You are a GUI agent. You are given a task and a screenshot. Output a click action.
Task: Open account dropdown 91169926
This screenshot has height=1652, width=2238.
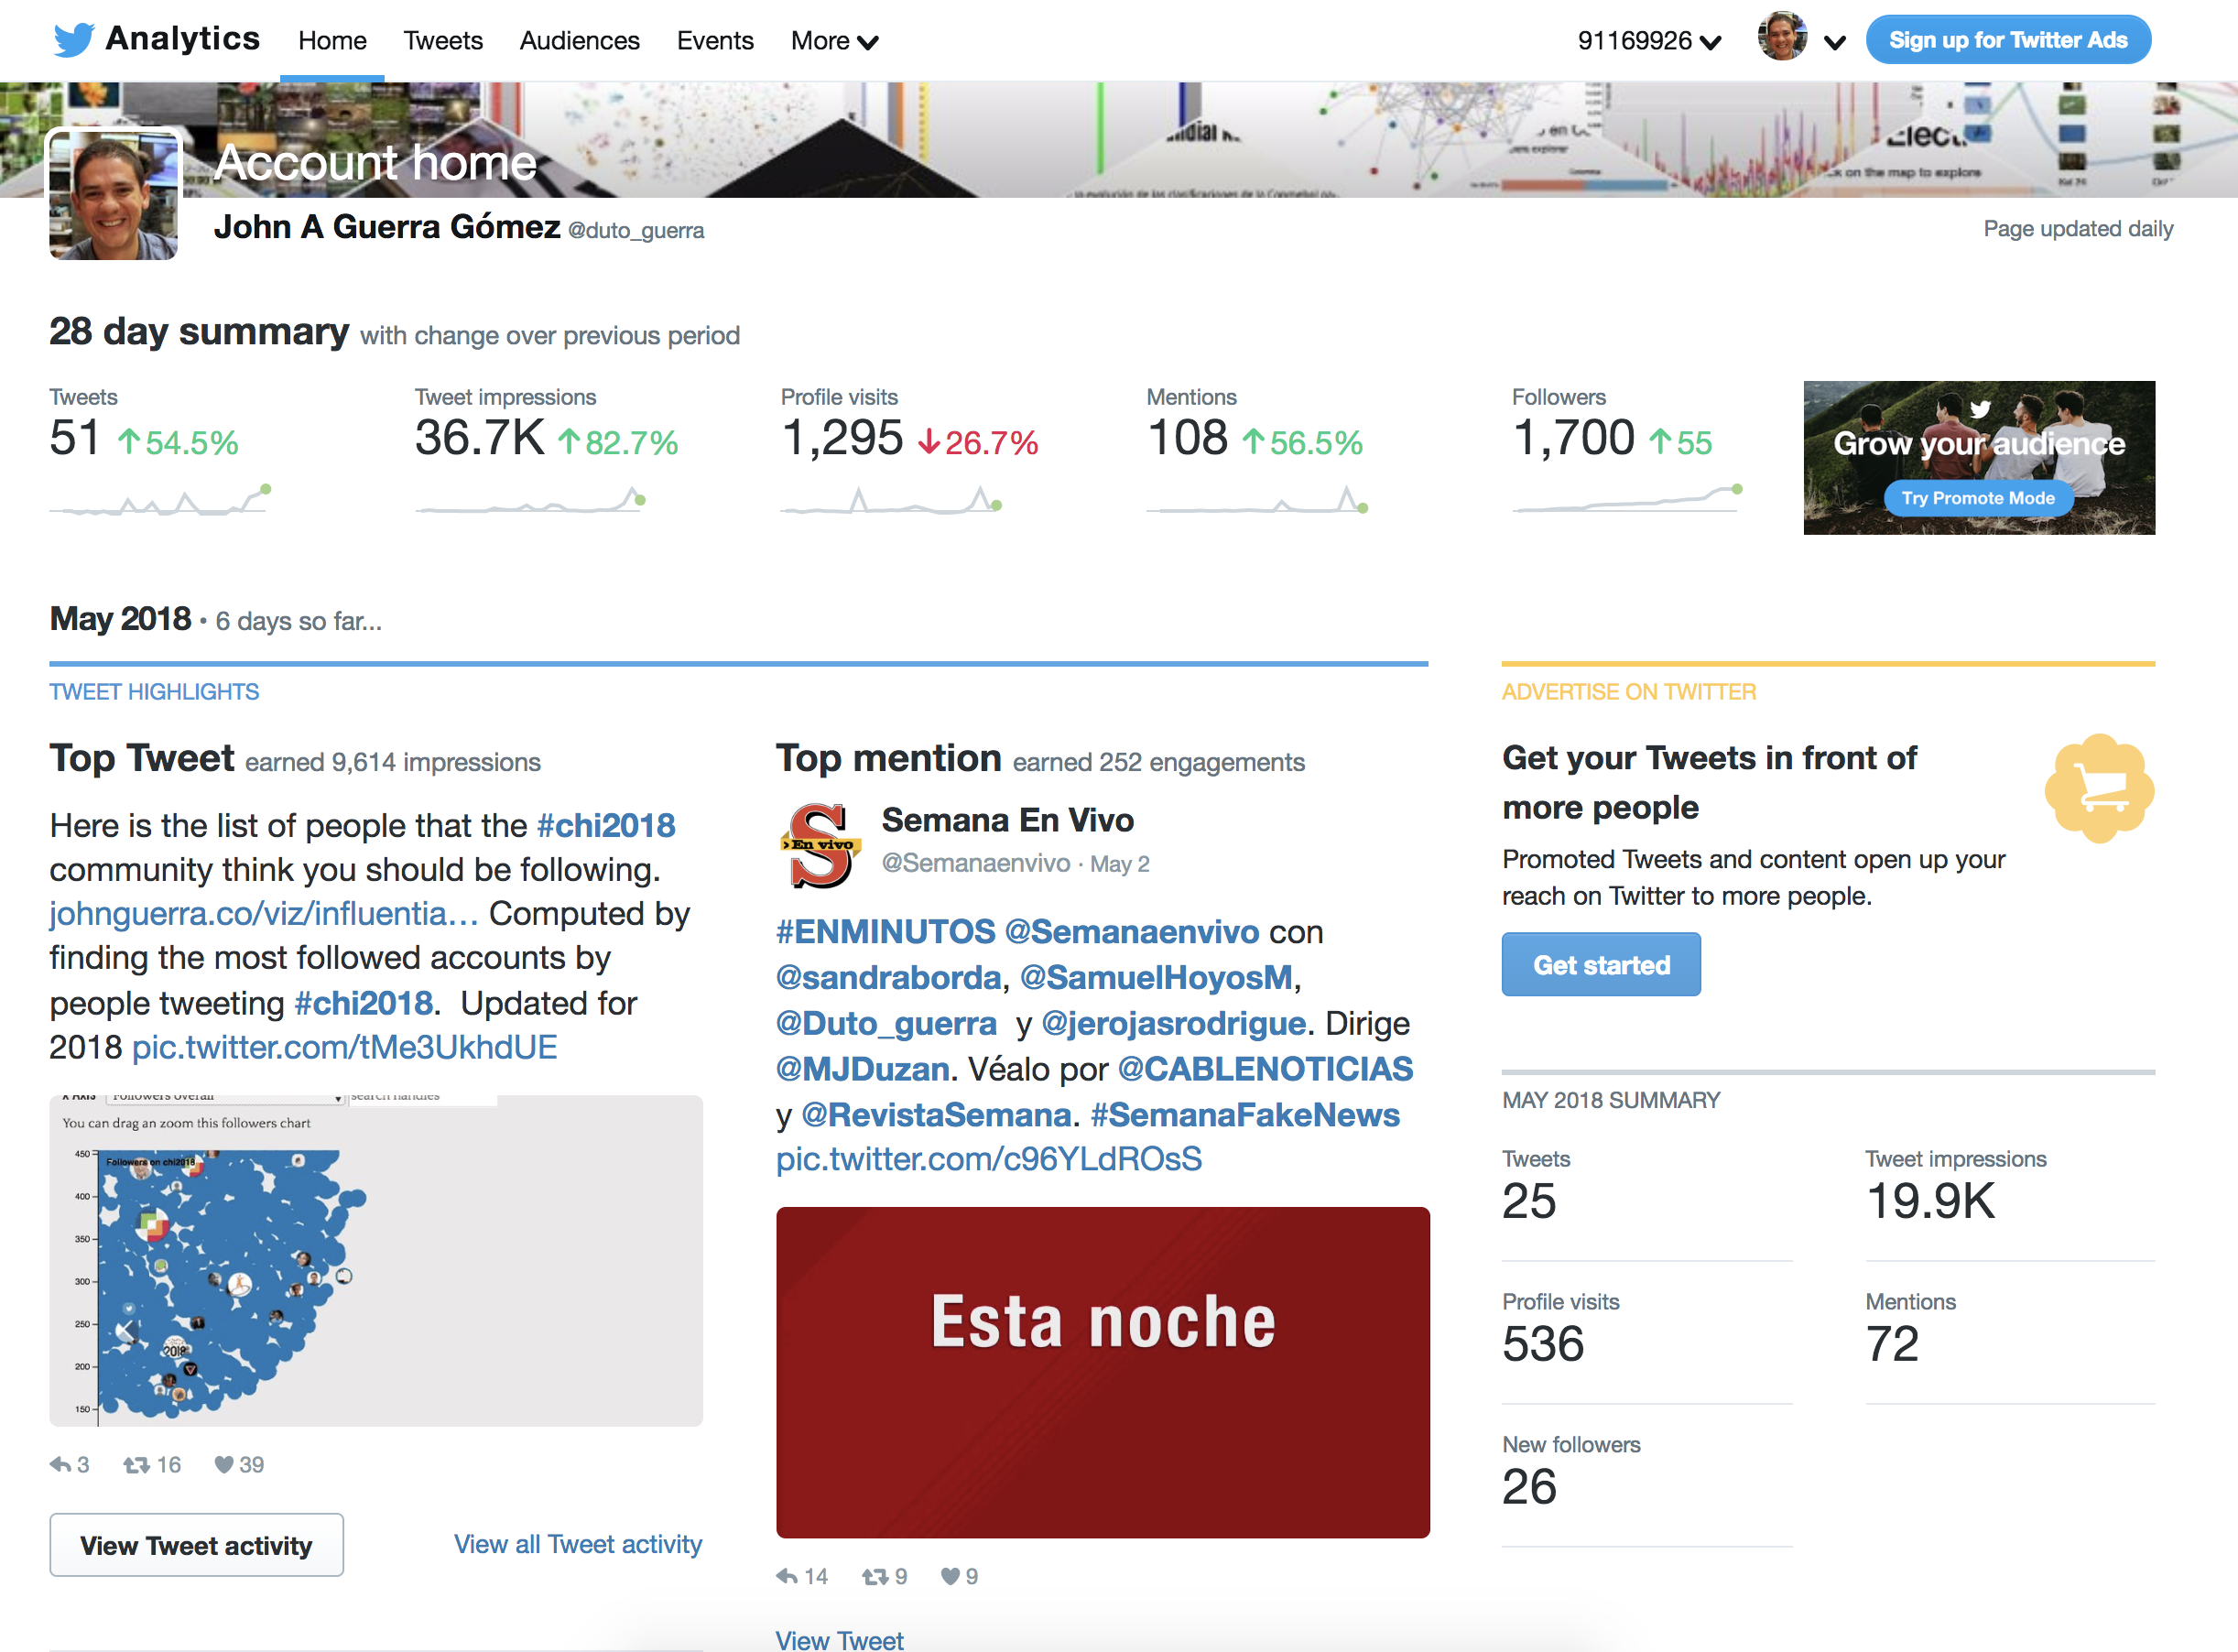pyautogui.click(x=1649, y=41)
